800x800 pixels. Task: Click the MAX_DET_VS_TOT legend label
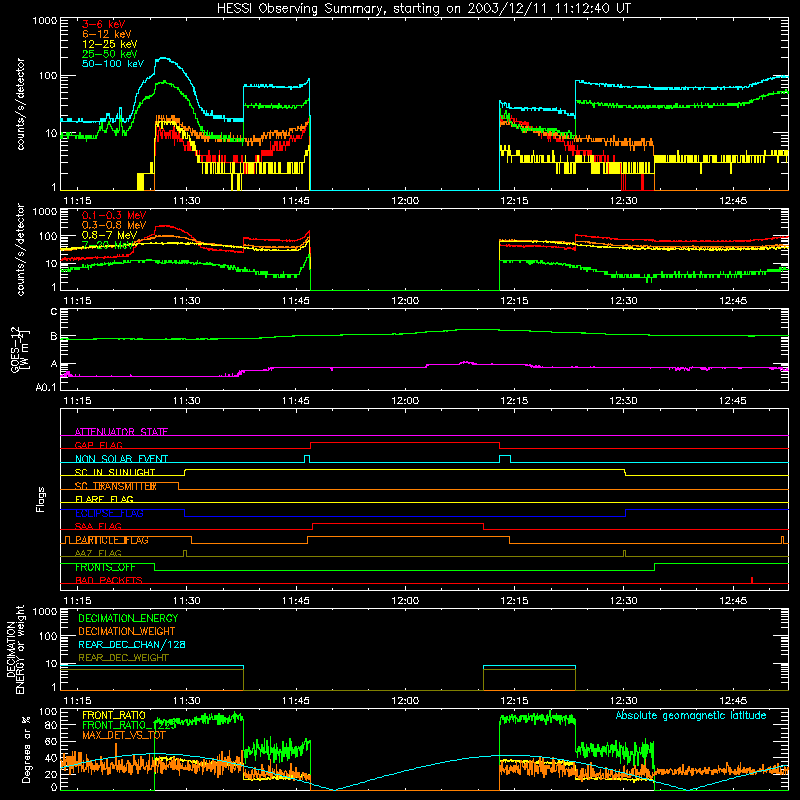pos(124,735)
